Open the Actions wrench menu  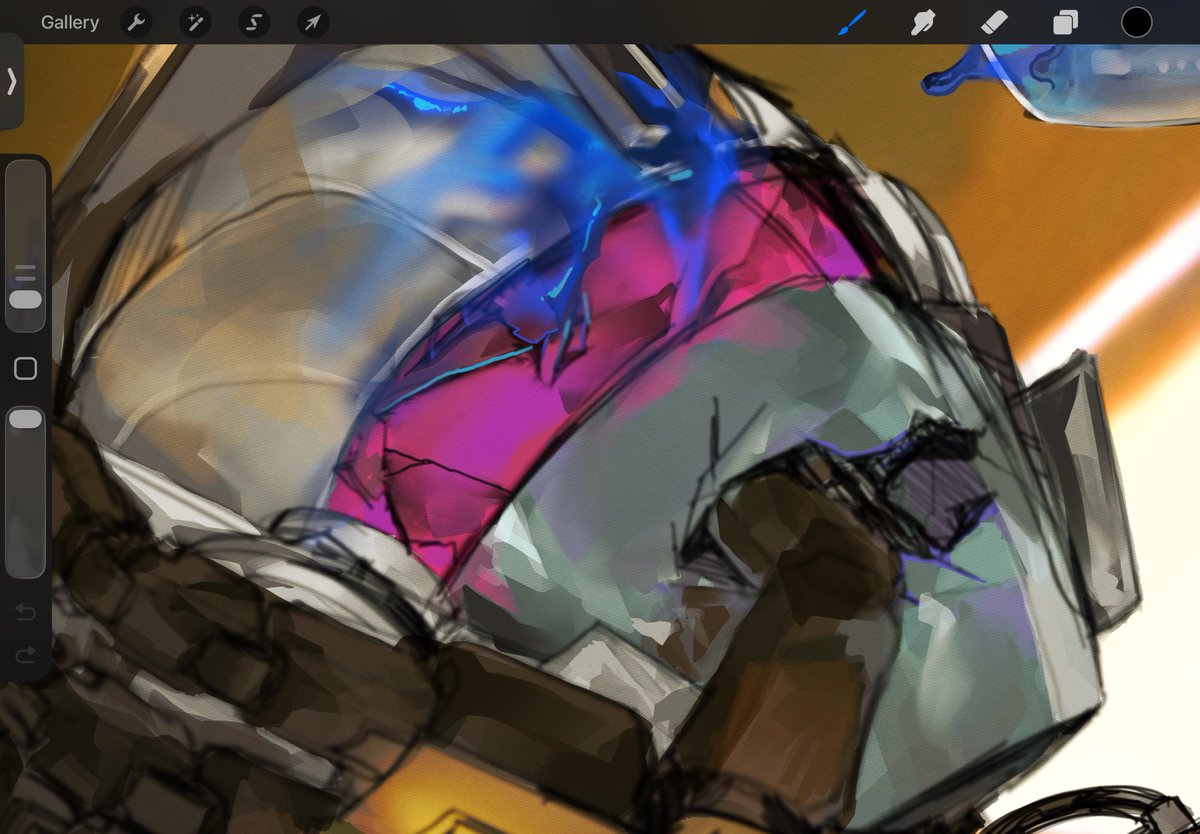click(136, 22)
